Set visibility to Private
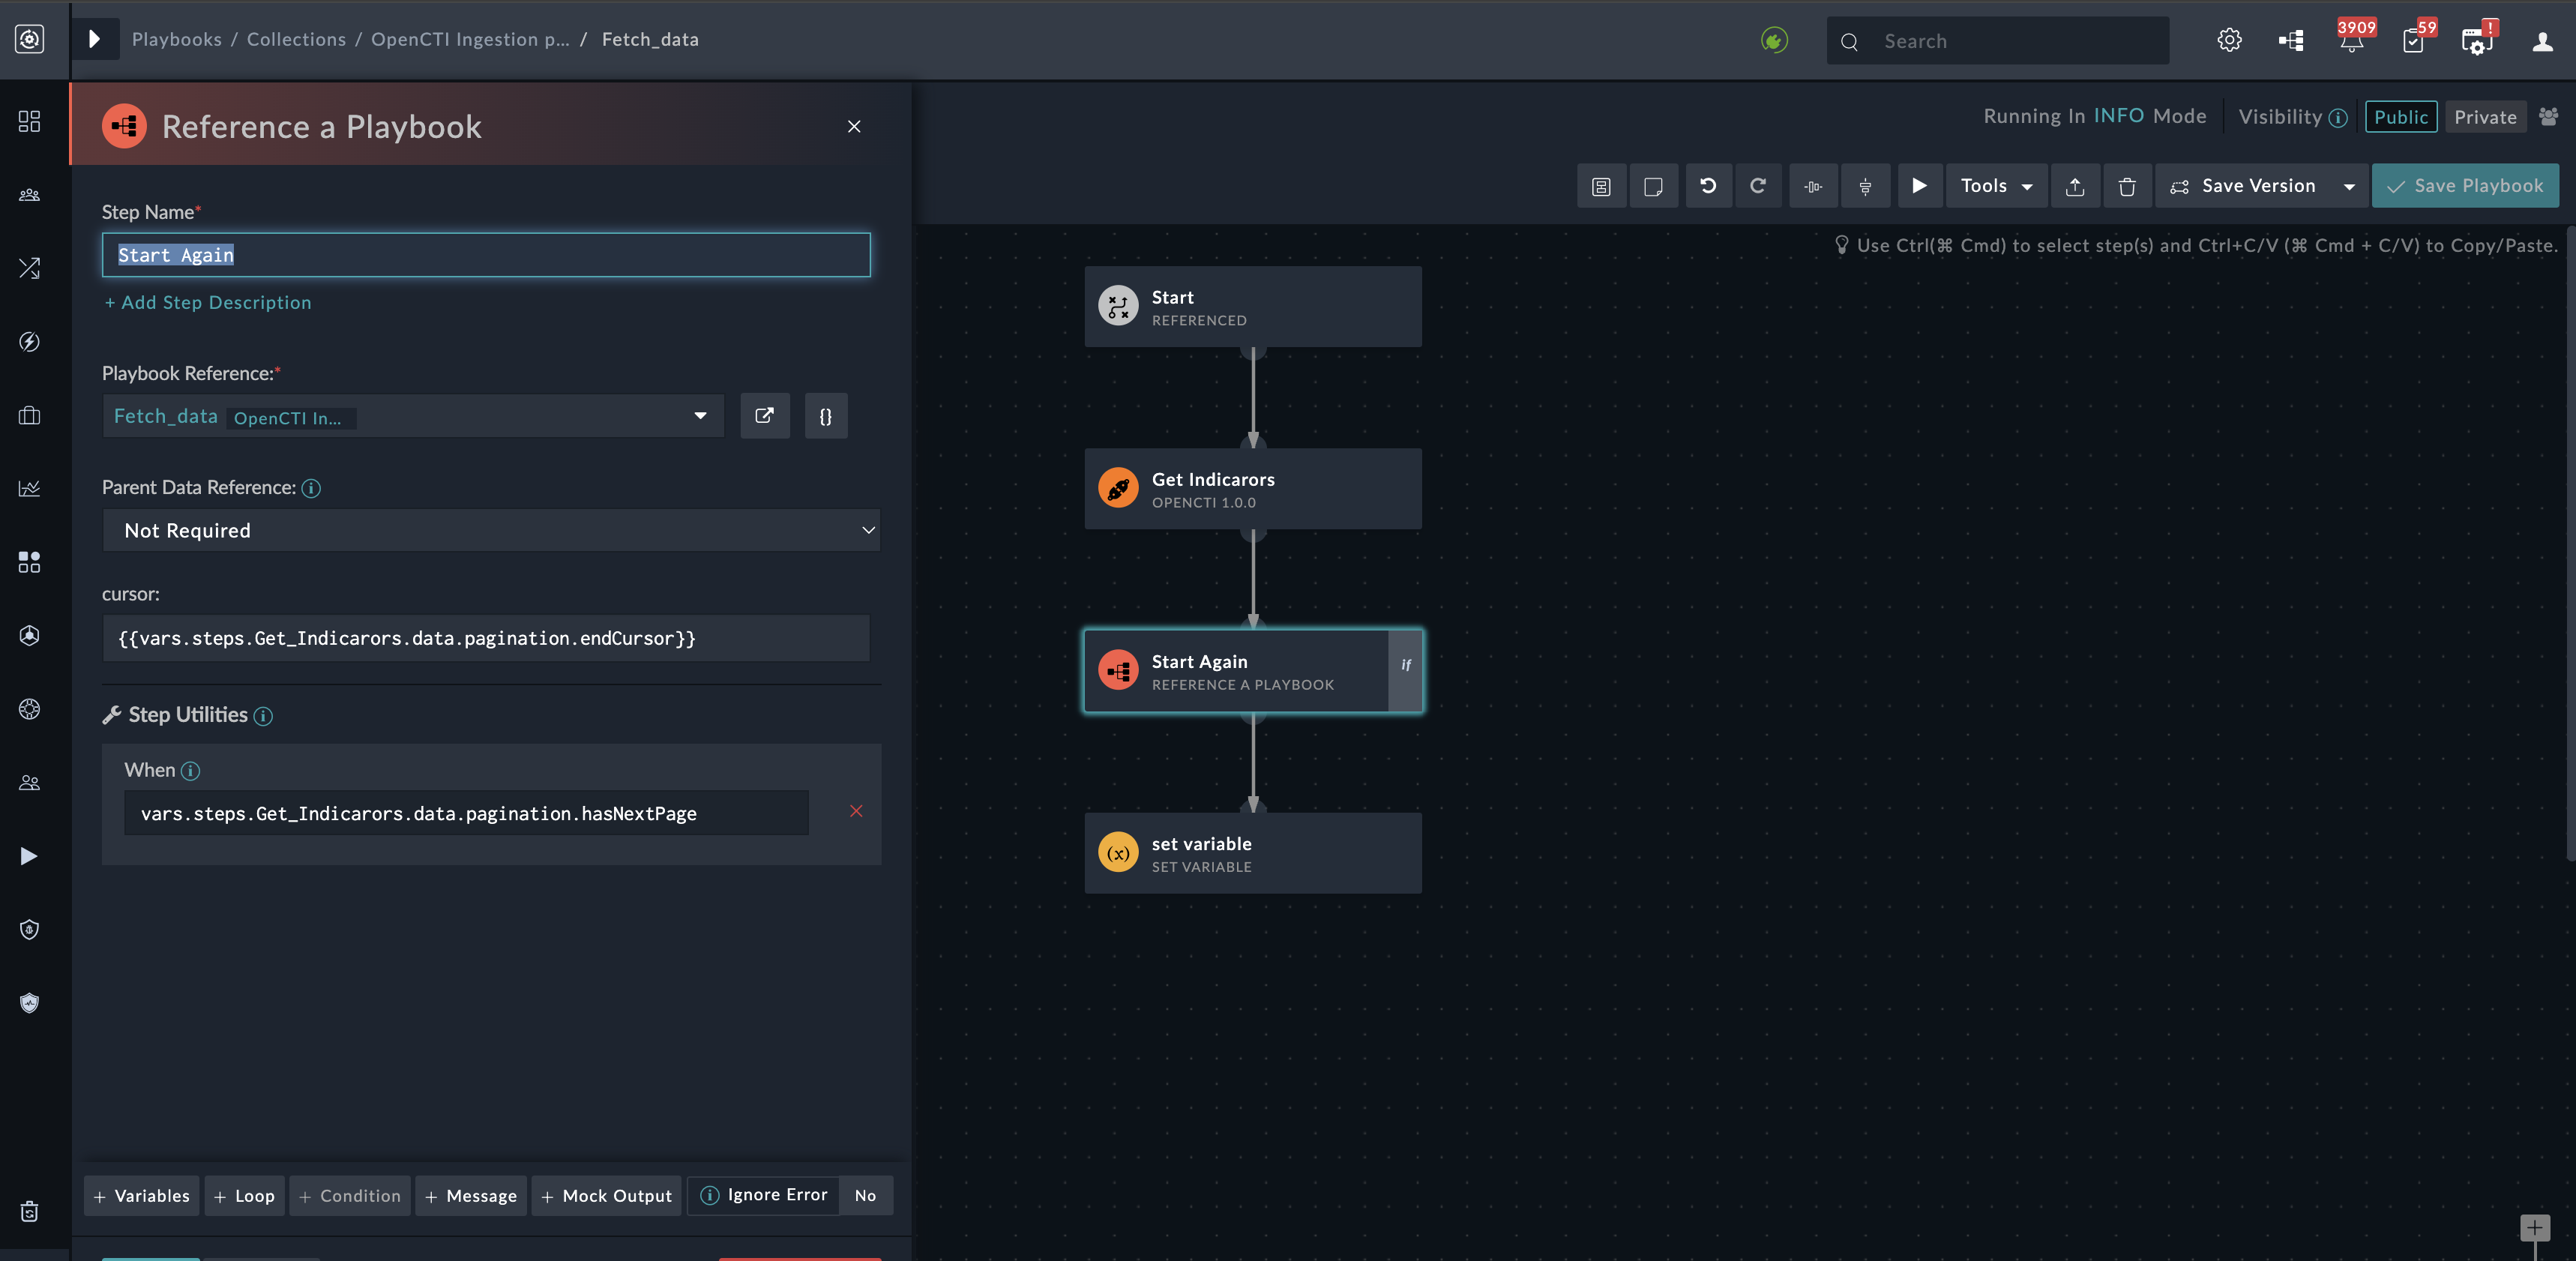 click(x=2485, y=117)
